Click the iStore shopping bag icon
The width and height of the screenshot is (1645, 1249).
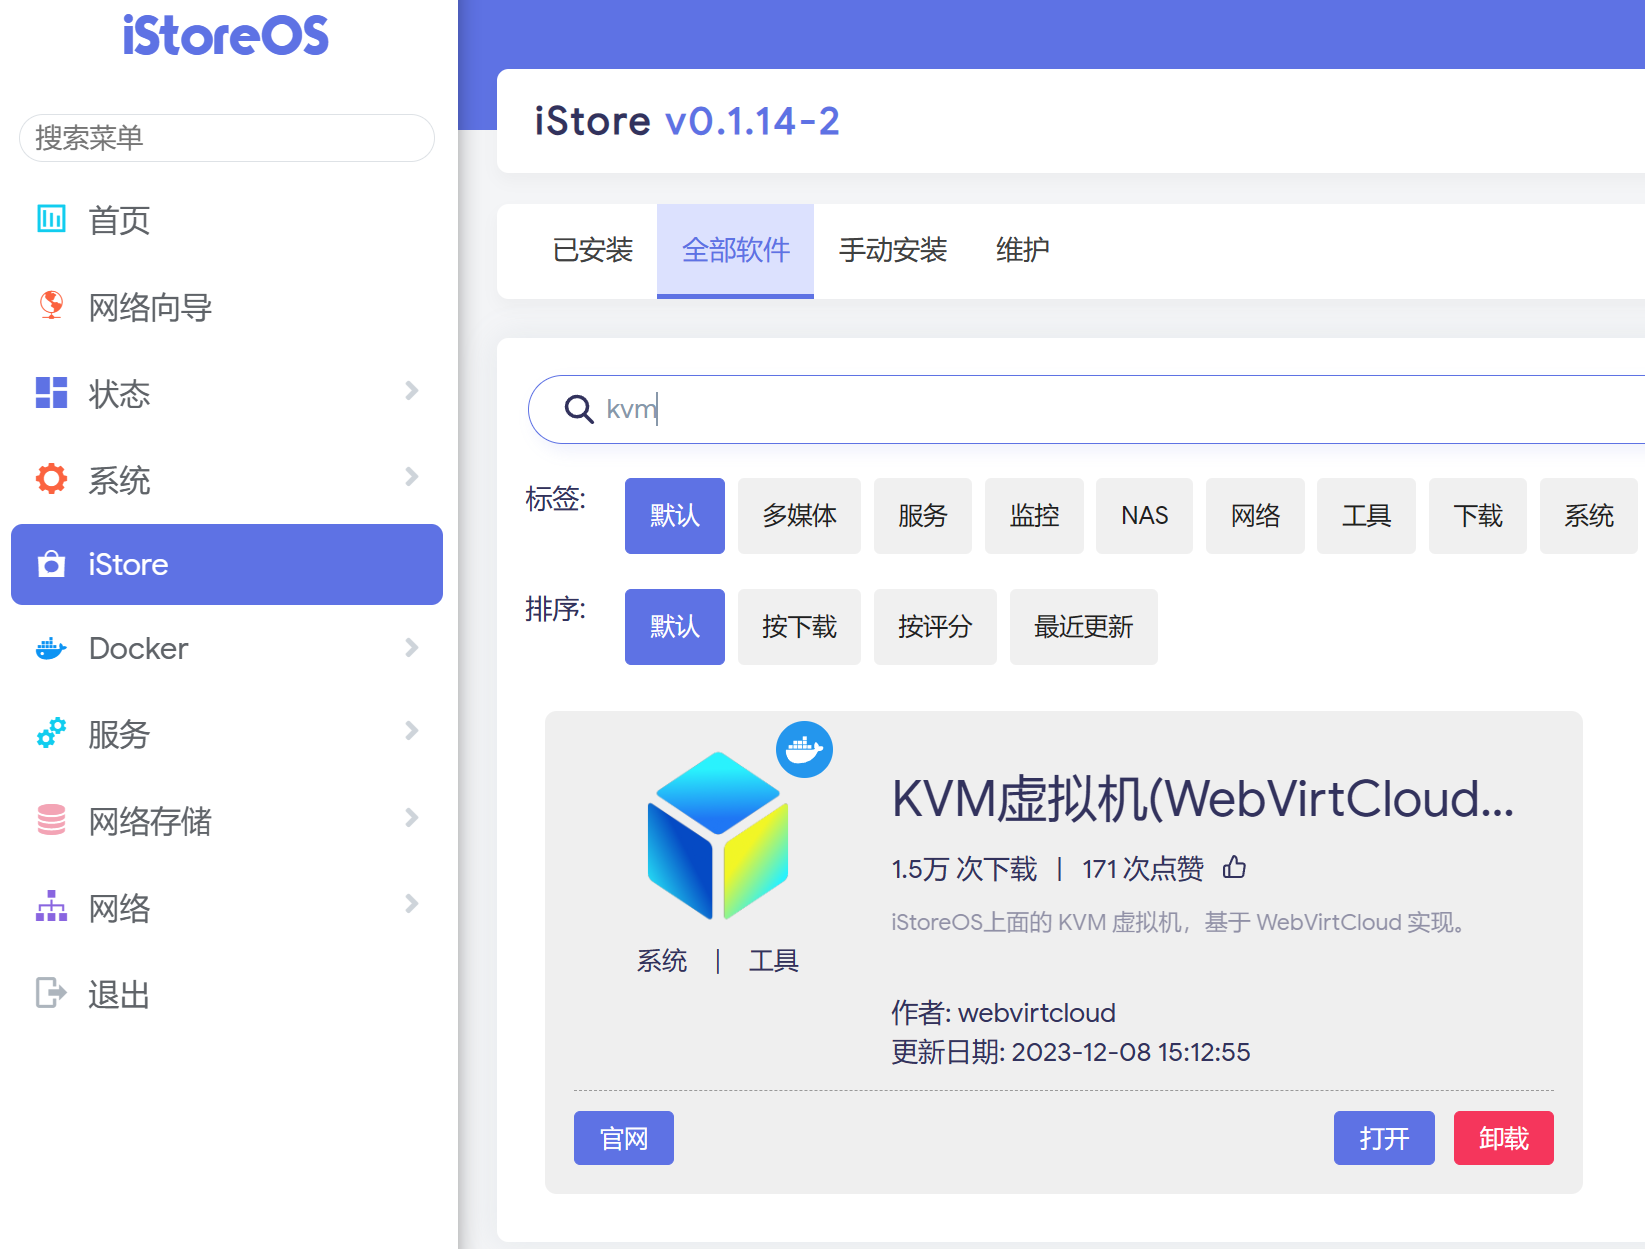point(51,564)
